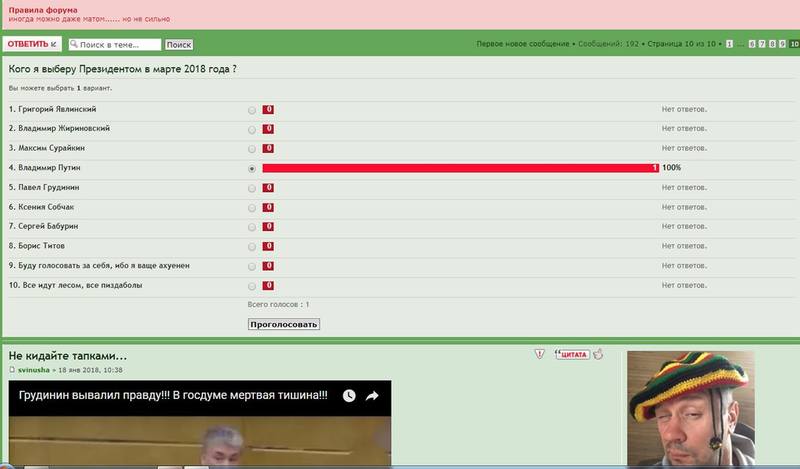Open the Правила форума link
800x469 pixels.
coord(38,10)
